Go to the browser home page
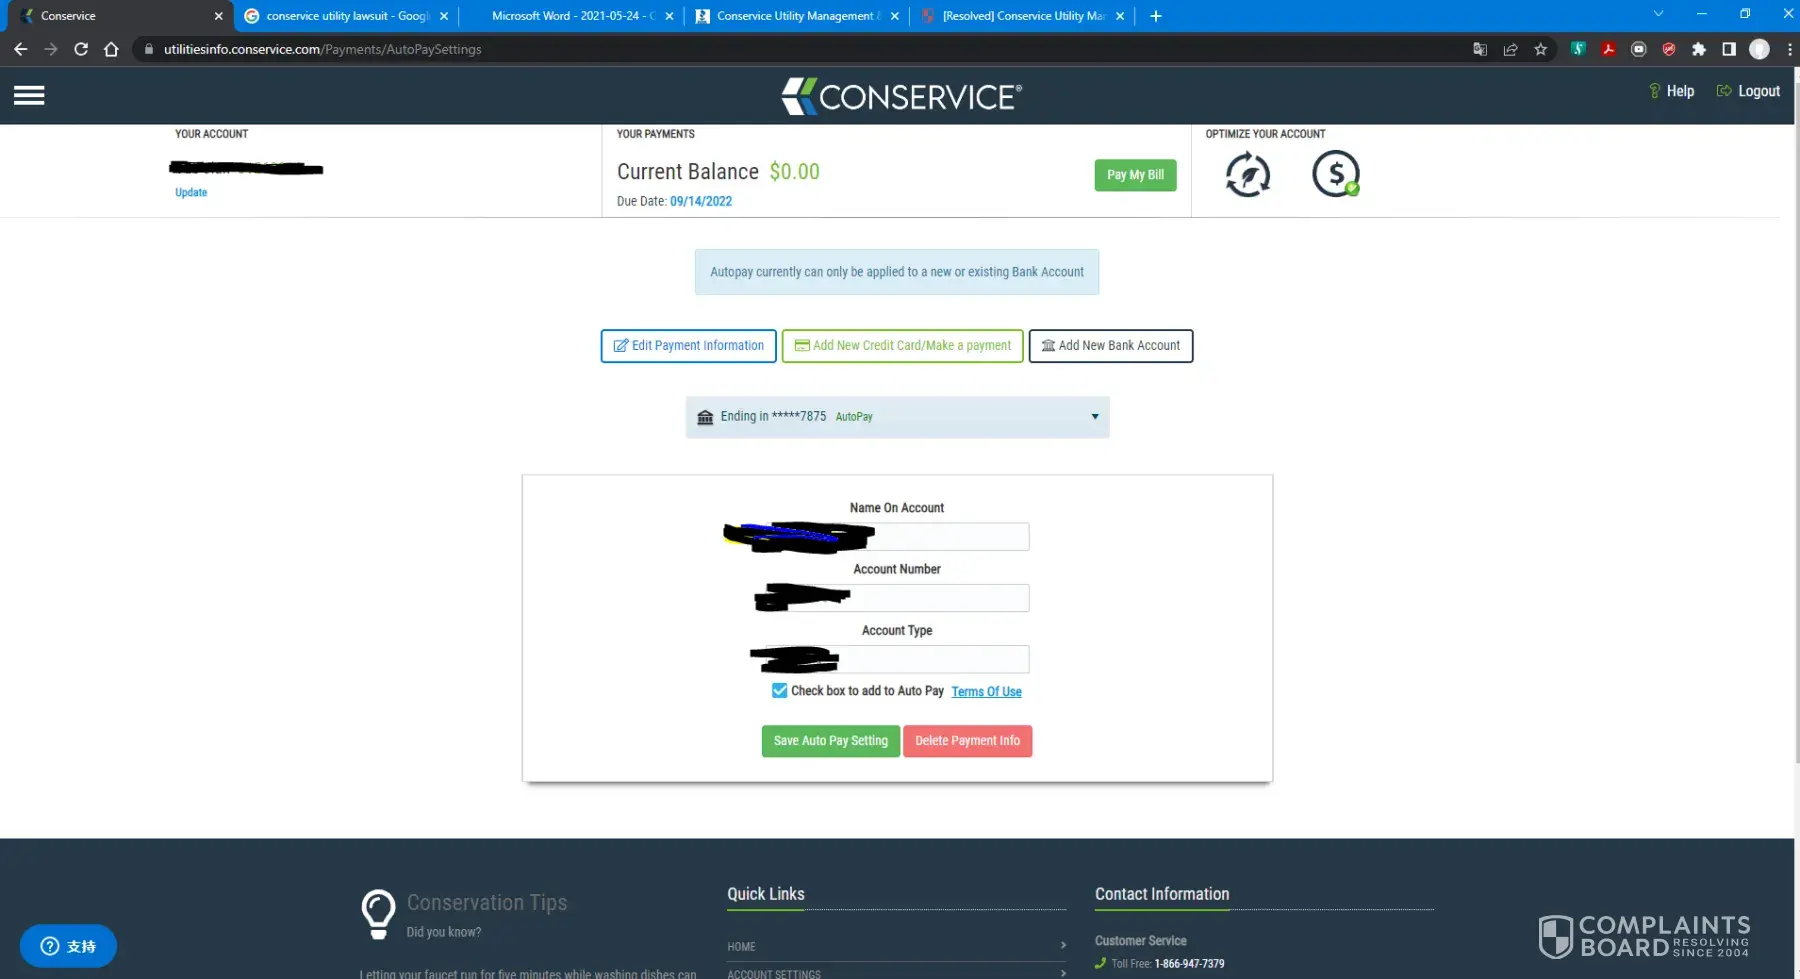 (x=111, y=49)
